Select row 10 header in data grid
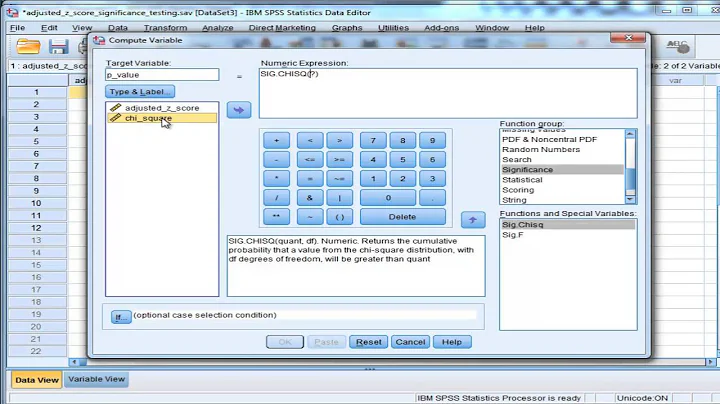Screen dimensions: 720x404 (36, 203)
